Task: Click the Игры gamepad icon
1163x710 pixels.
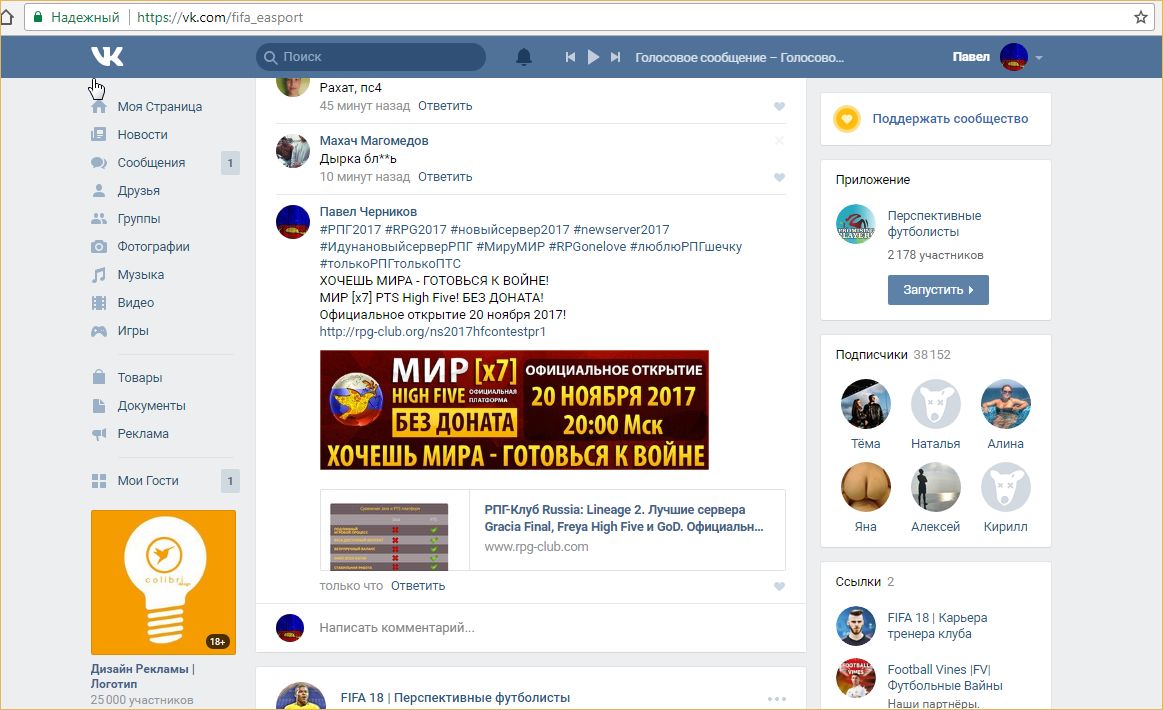Action: click(x=99, y=331)
